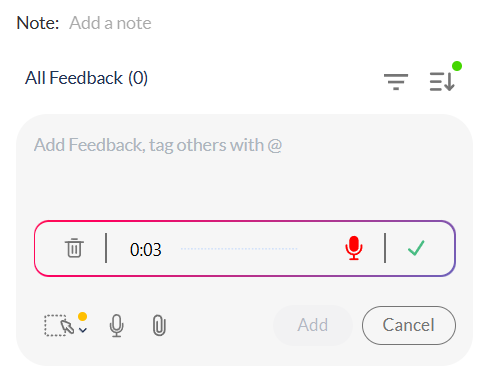Click the 0:03 recording timer
Viewport: 487px width, 367px height.
pos(146,249)
